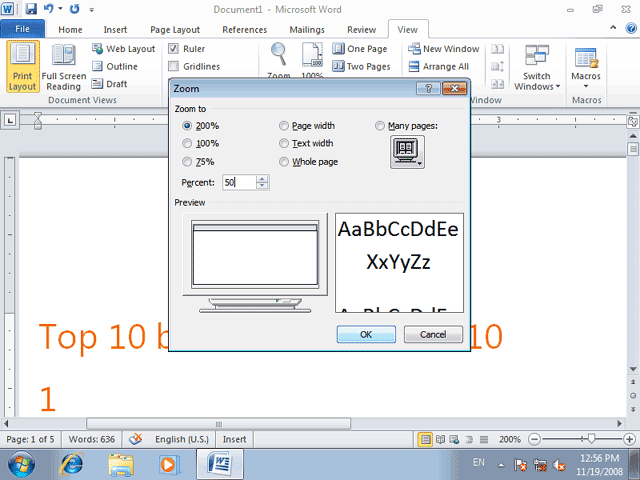Choose Two Pages view
640x480 pixels.
361,66
